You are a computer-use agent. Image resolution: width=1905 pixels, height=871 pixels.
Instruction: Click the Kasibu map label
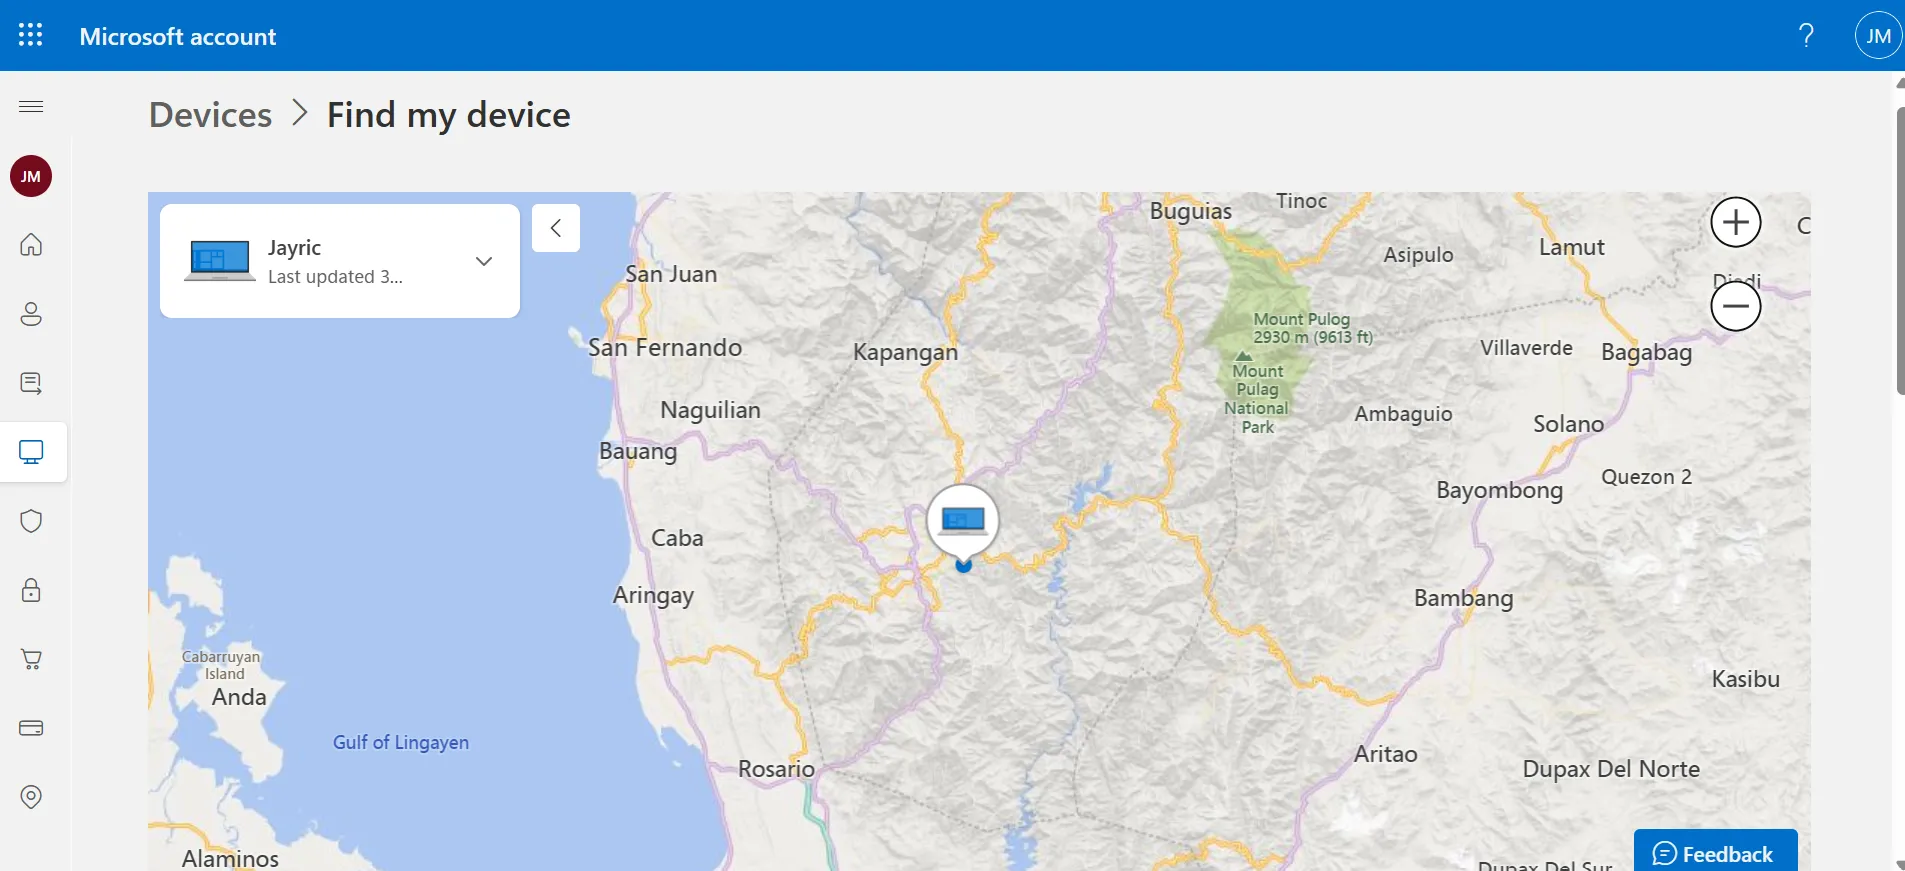[1745, 679]
